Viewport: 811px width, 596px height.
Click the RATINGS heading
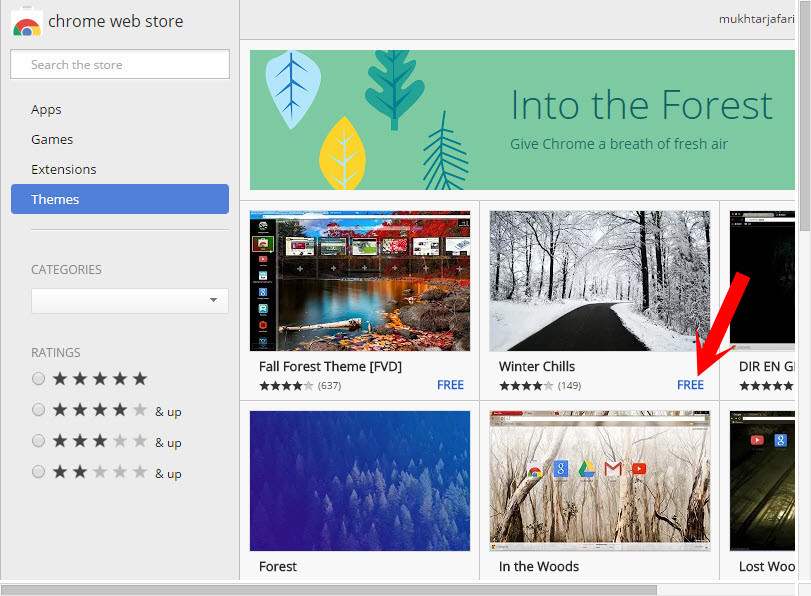(x=55, y=352)
